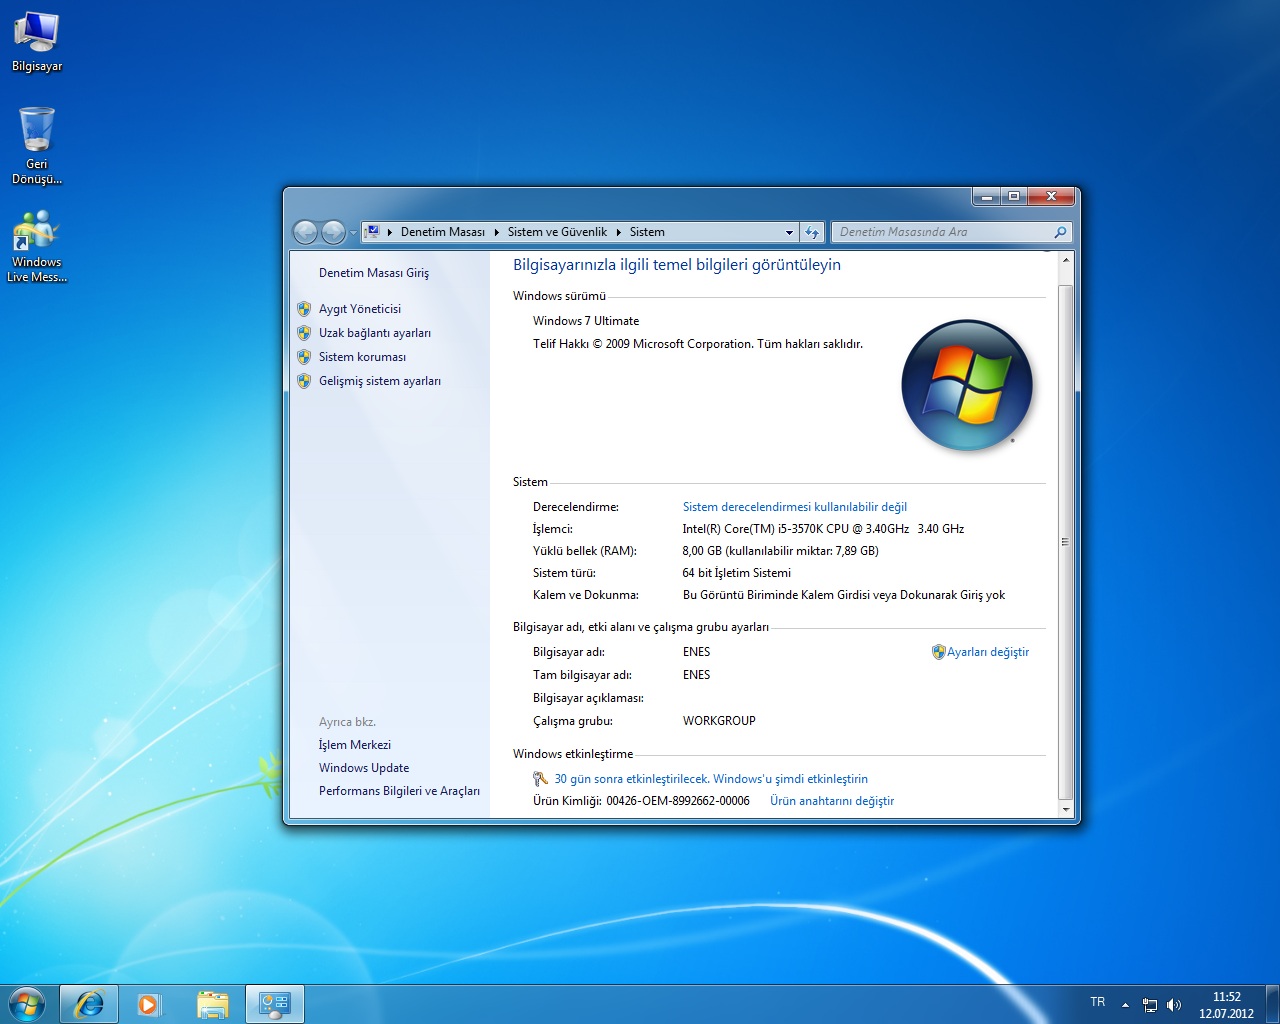Click the WORKGROUP value
This screenshot has width=1280, height=1024.
(719, 721)
